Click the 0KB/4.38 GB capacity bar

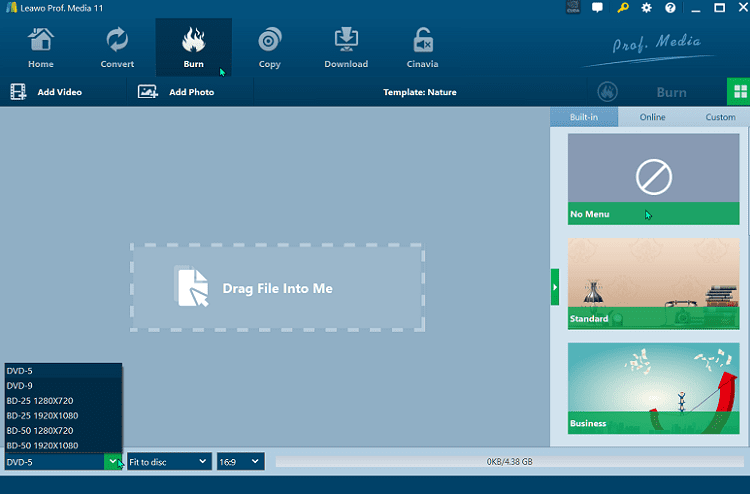pos(509,461)
